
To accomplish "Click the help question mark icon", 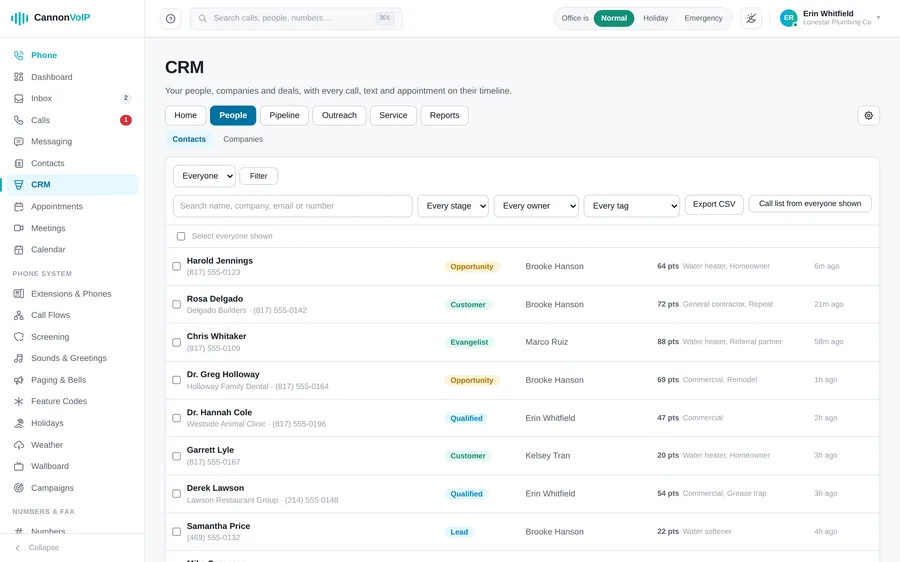I will [170, 18].
